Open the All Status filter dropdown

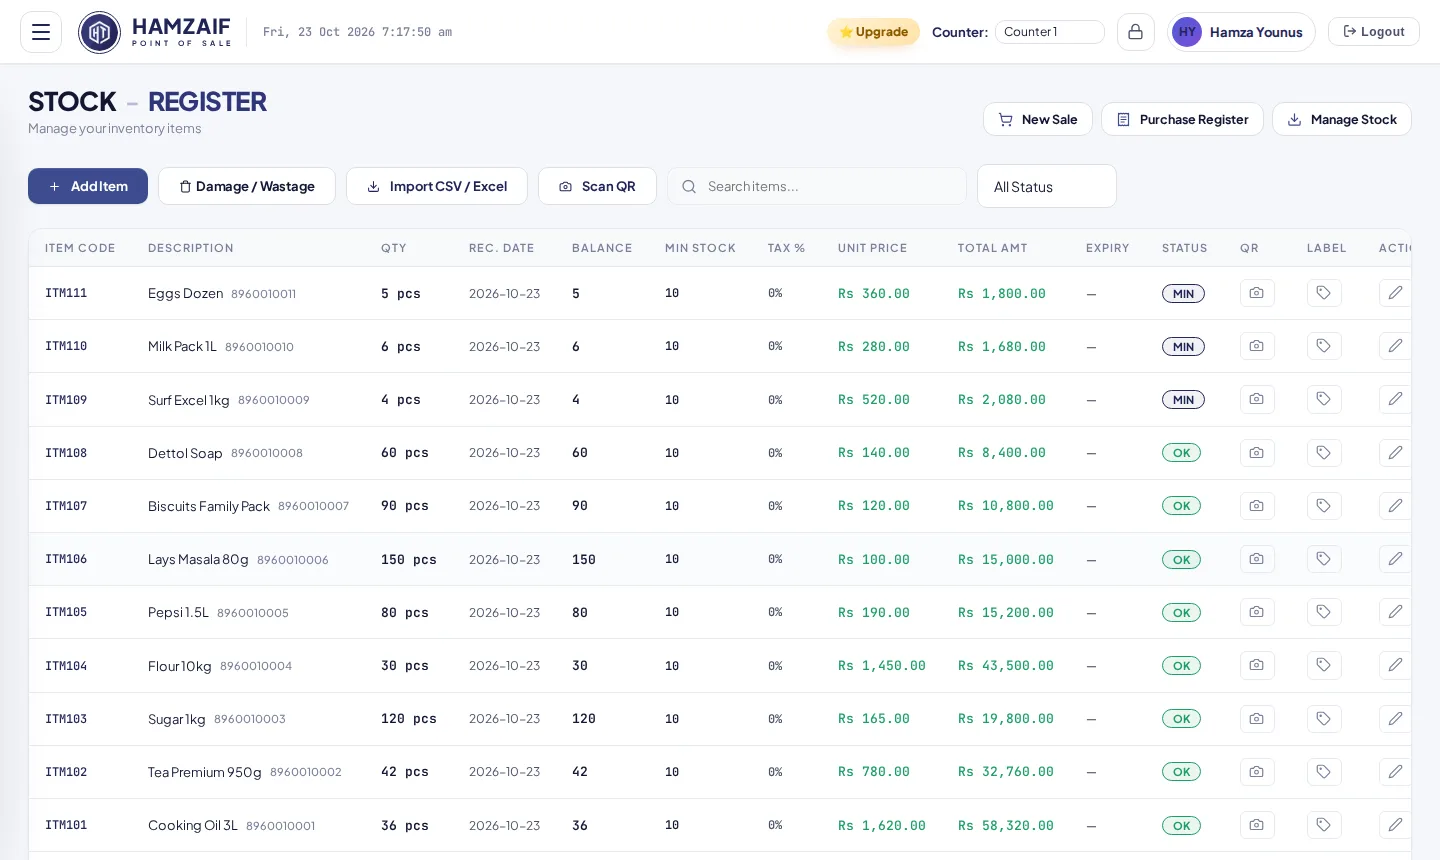click(x=1046, y=186)
